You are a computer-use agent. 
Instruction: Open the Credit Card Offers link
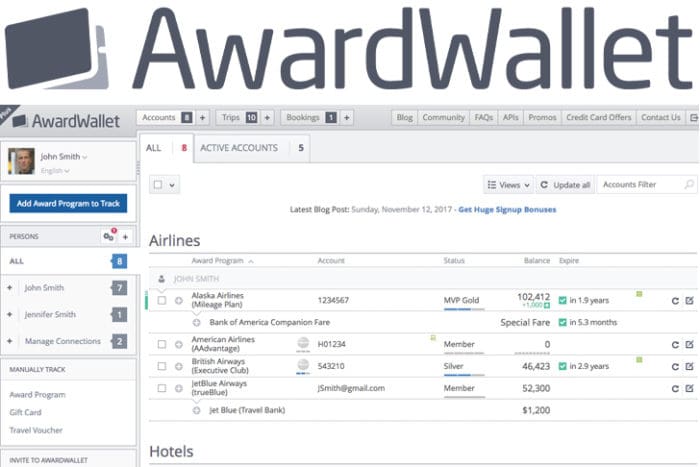coord(599,117)
